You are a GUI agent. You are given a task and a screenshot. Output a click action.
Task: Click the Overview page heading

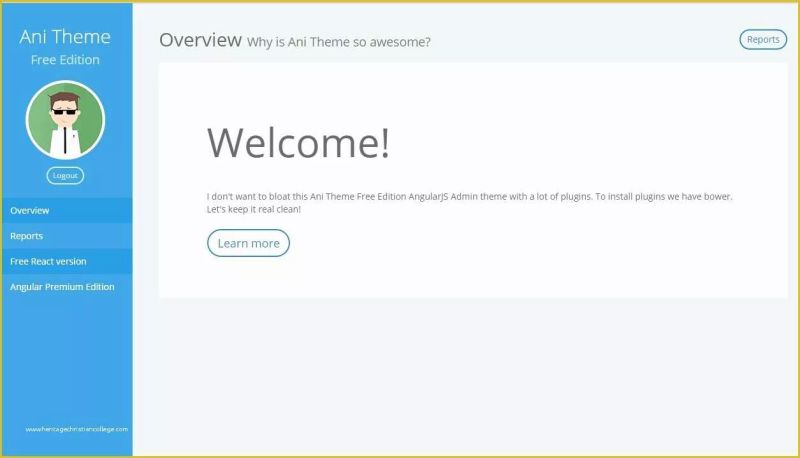(x=201, y=40)
